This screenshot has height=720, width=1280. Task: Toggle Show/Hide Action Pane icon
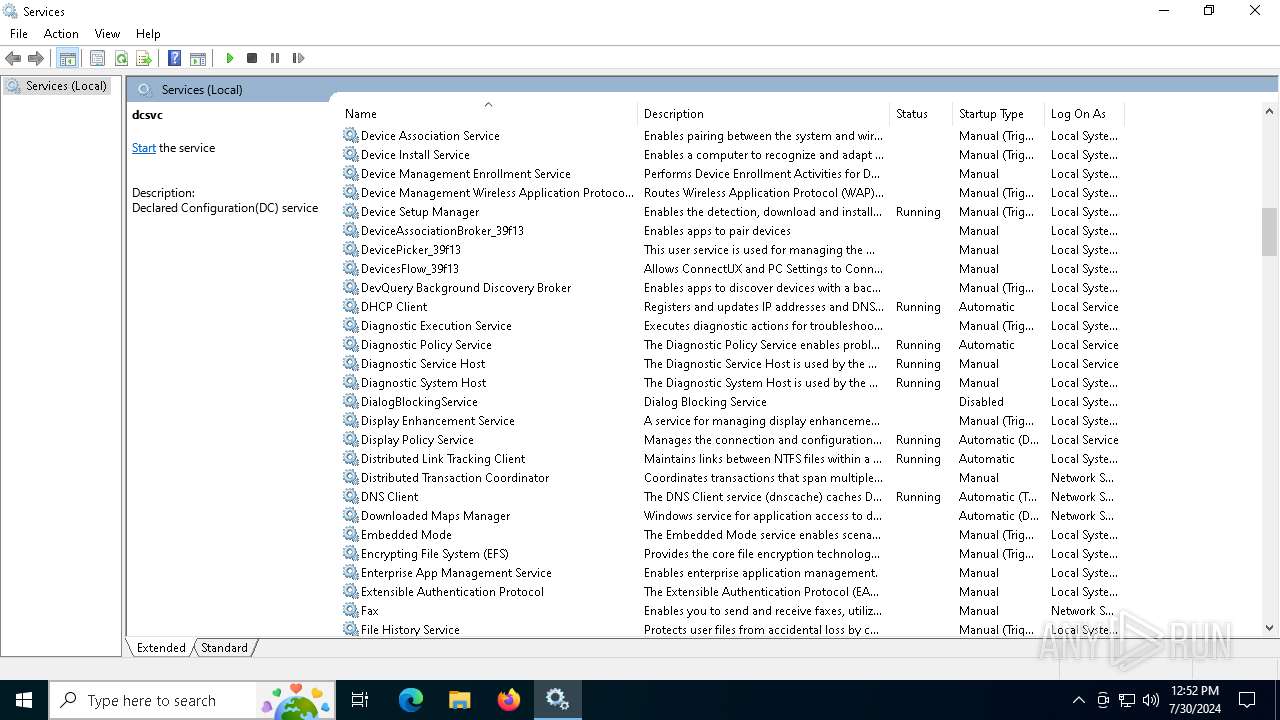198,58
